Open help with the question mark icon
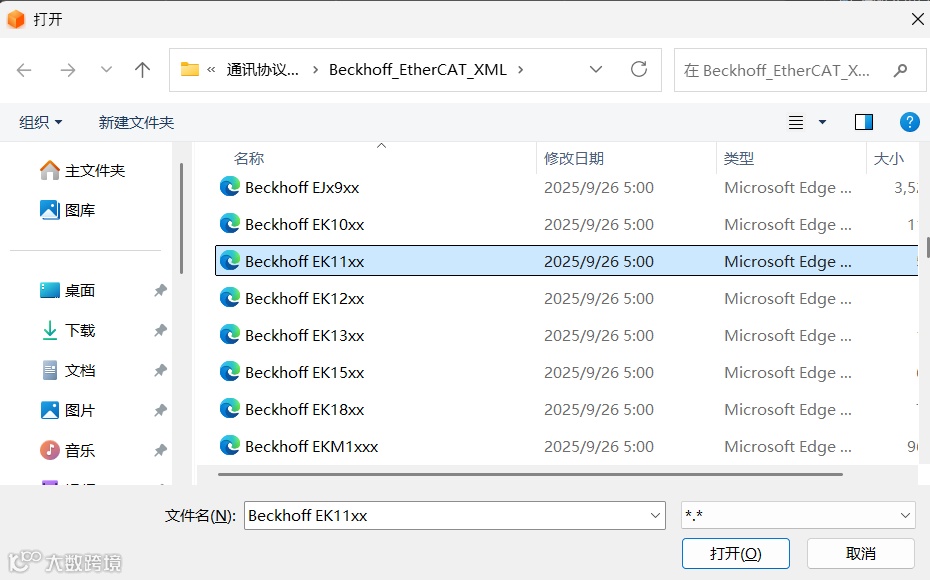930x580 pixels. click(x=910, y=122)
